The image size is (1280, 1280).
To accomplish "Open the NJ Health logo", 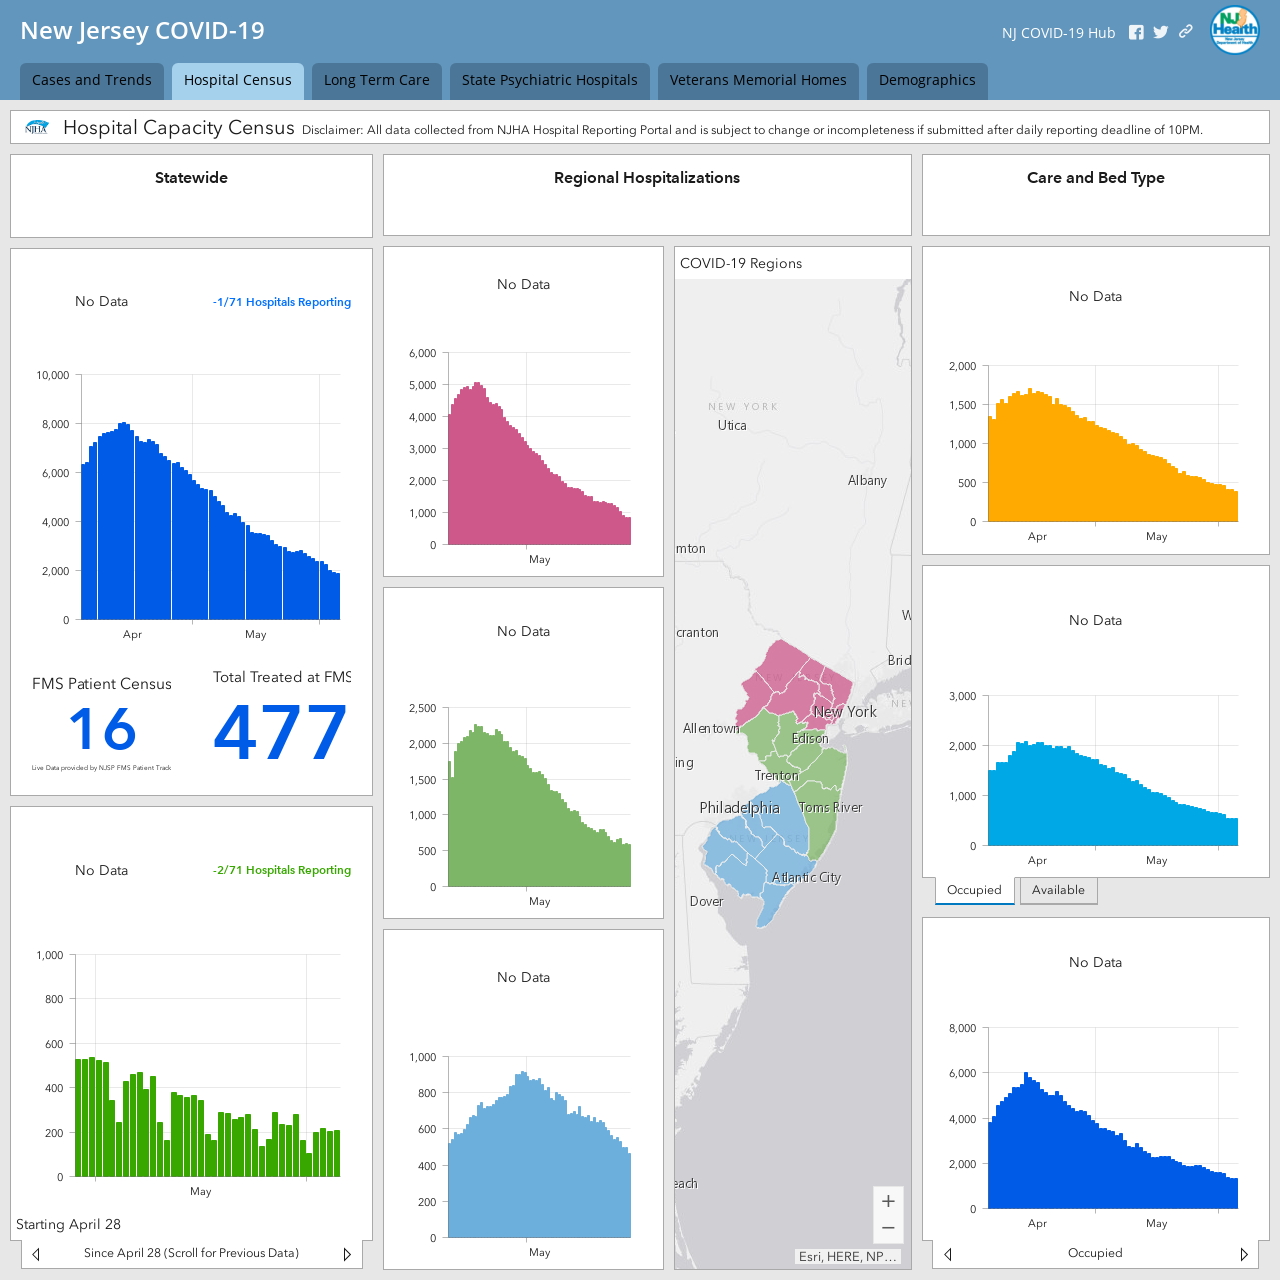I will pyautogui.click(x=1235, y=29).
